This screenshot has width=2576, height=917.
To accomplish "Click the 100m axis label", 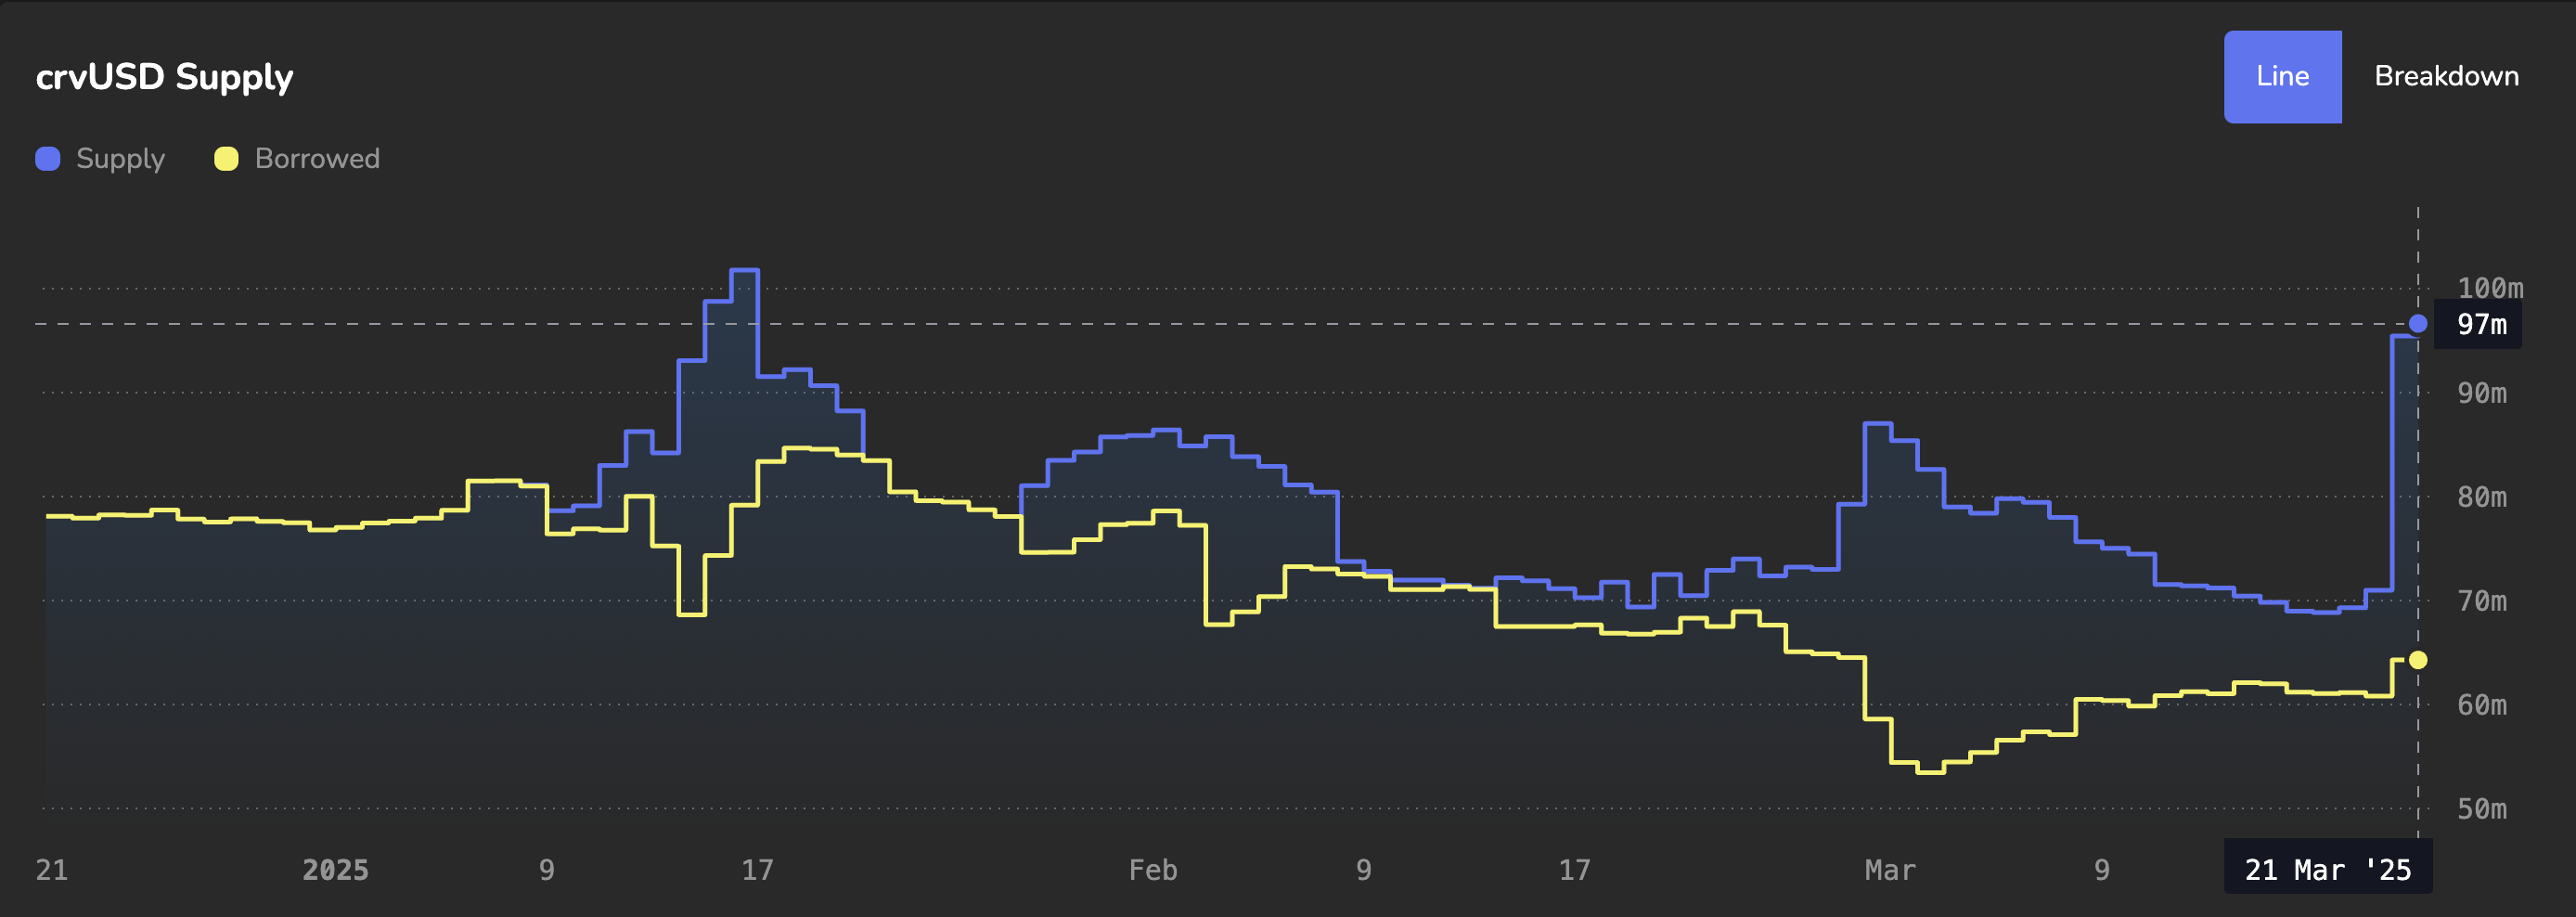I will click(x=2490, y=289).
